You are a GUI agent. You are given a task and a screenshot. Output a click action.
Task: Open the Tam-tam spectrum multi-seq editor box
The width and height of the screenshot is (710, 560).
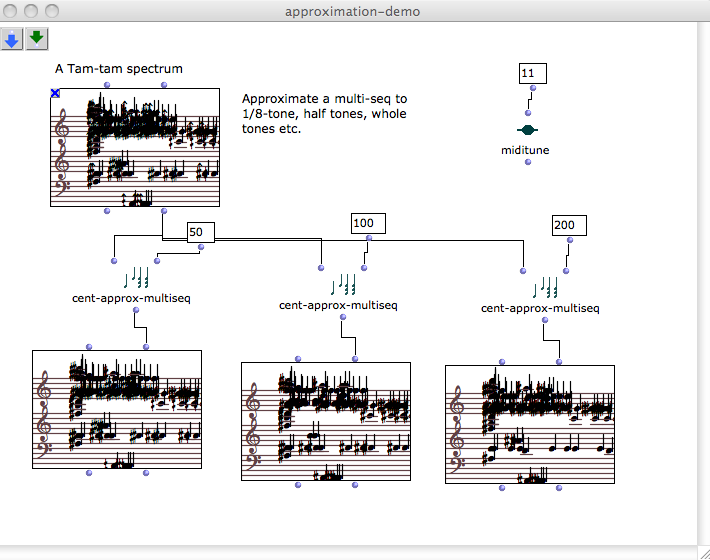click(135, 147)
